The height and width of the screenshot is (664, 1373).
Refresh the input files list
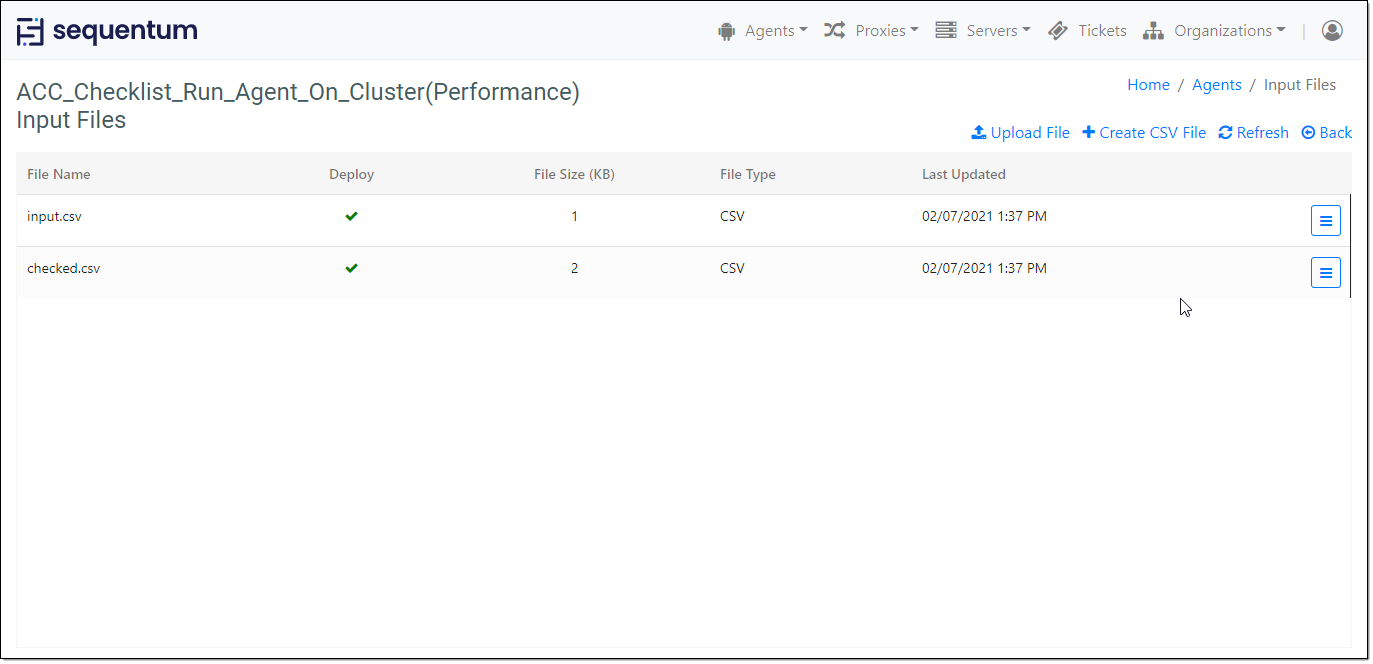pyautogui.click(x=1253, y=133)
